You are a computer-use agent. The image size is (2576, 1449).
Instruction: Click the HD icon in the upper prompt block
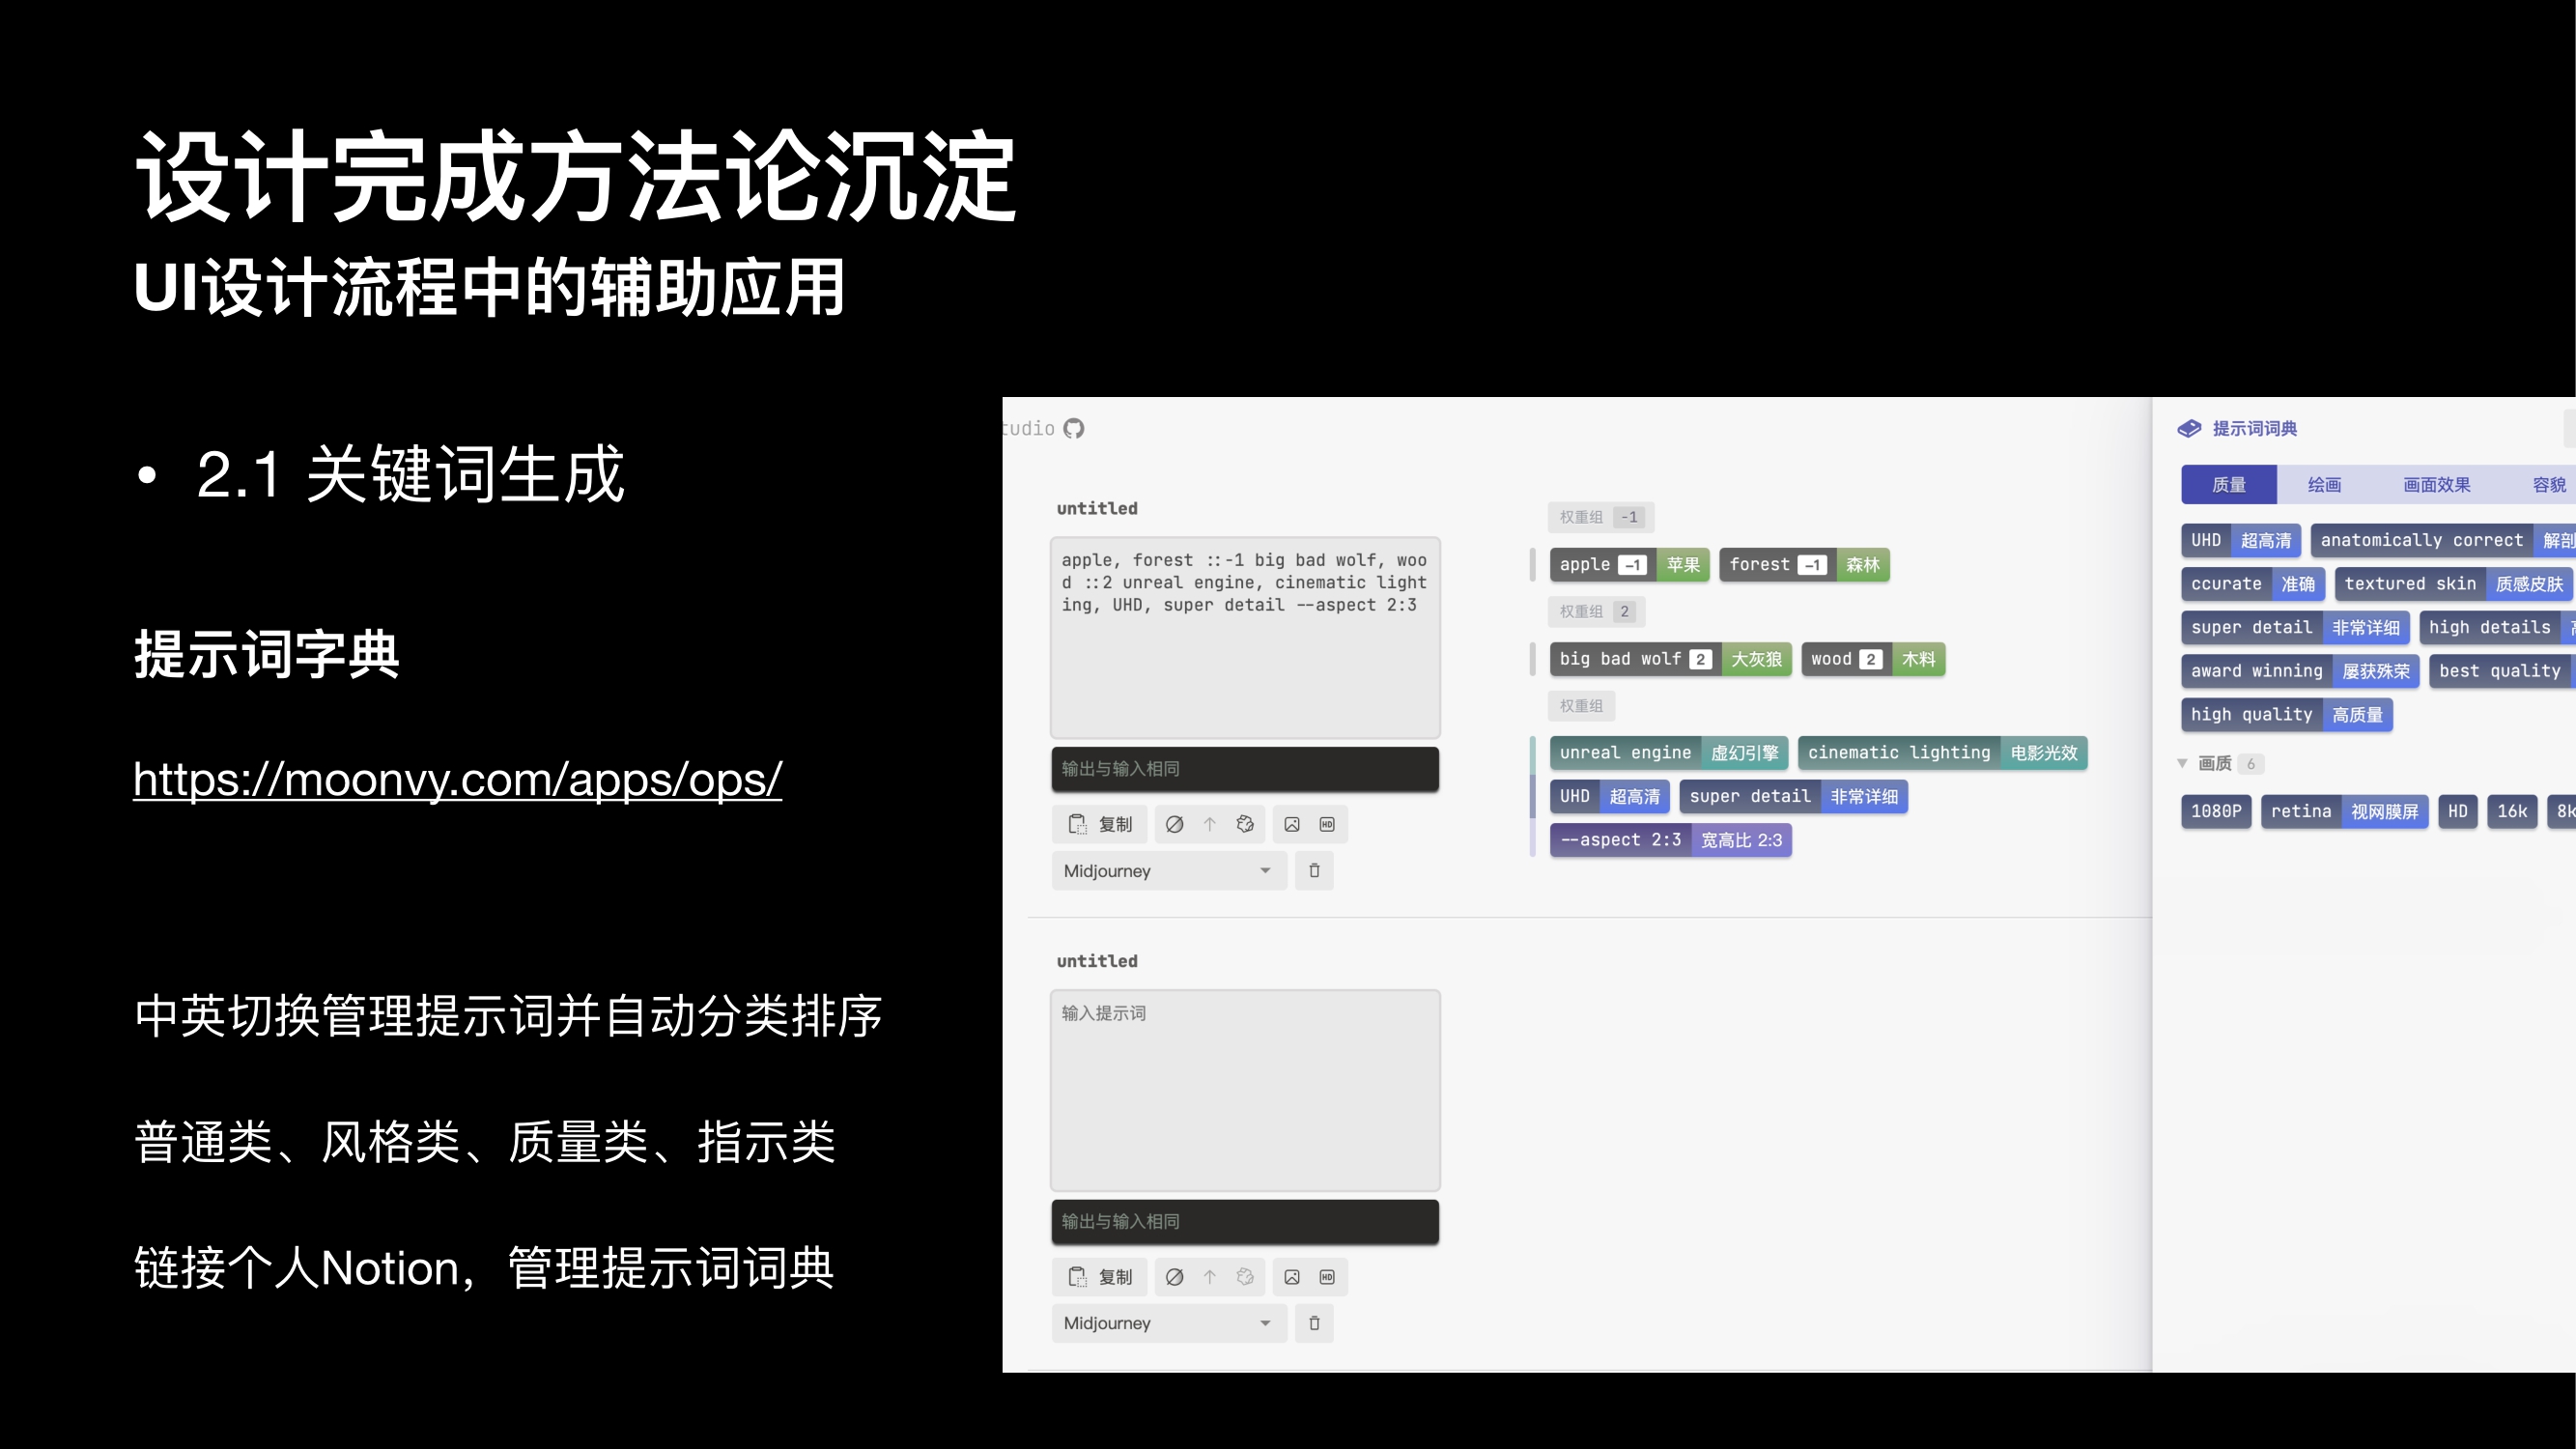coord(1327,824)
